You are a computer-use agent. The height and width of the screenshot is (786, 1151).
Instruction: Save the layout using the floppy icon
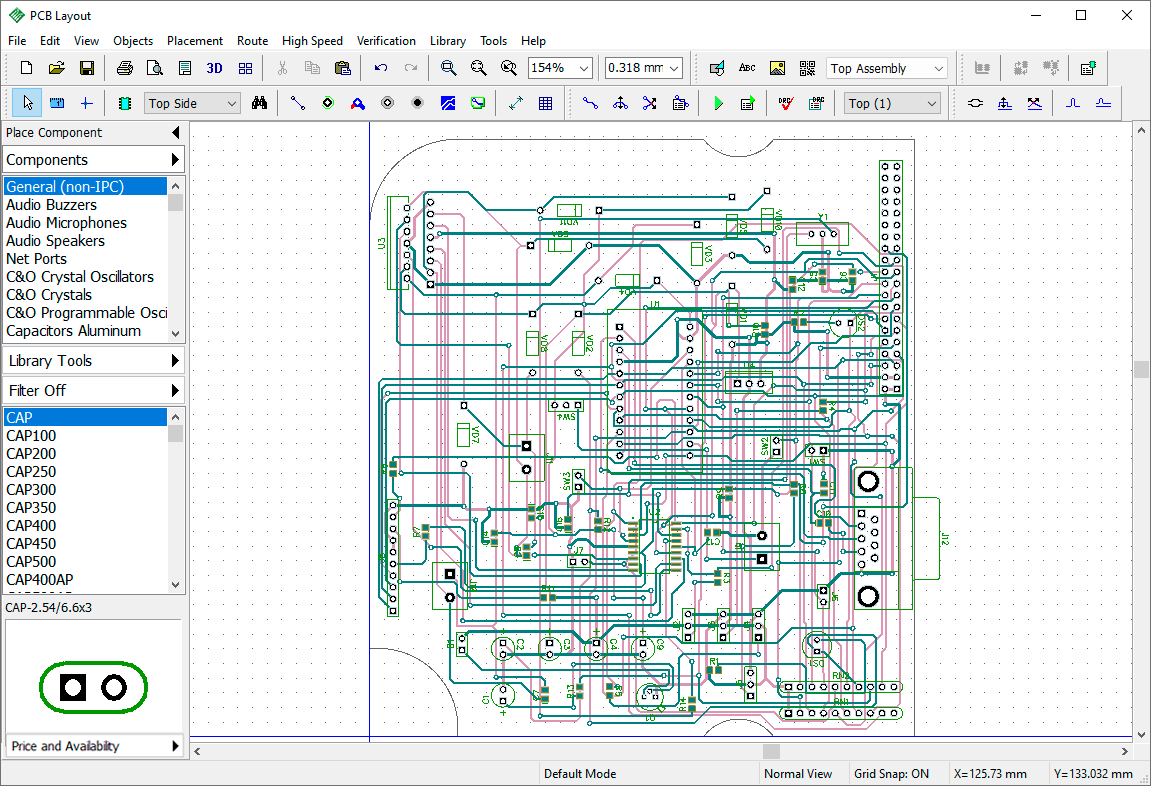click(x=87, y=68)
